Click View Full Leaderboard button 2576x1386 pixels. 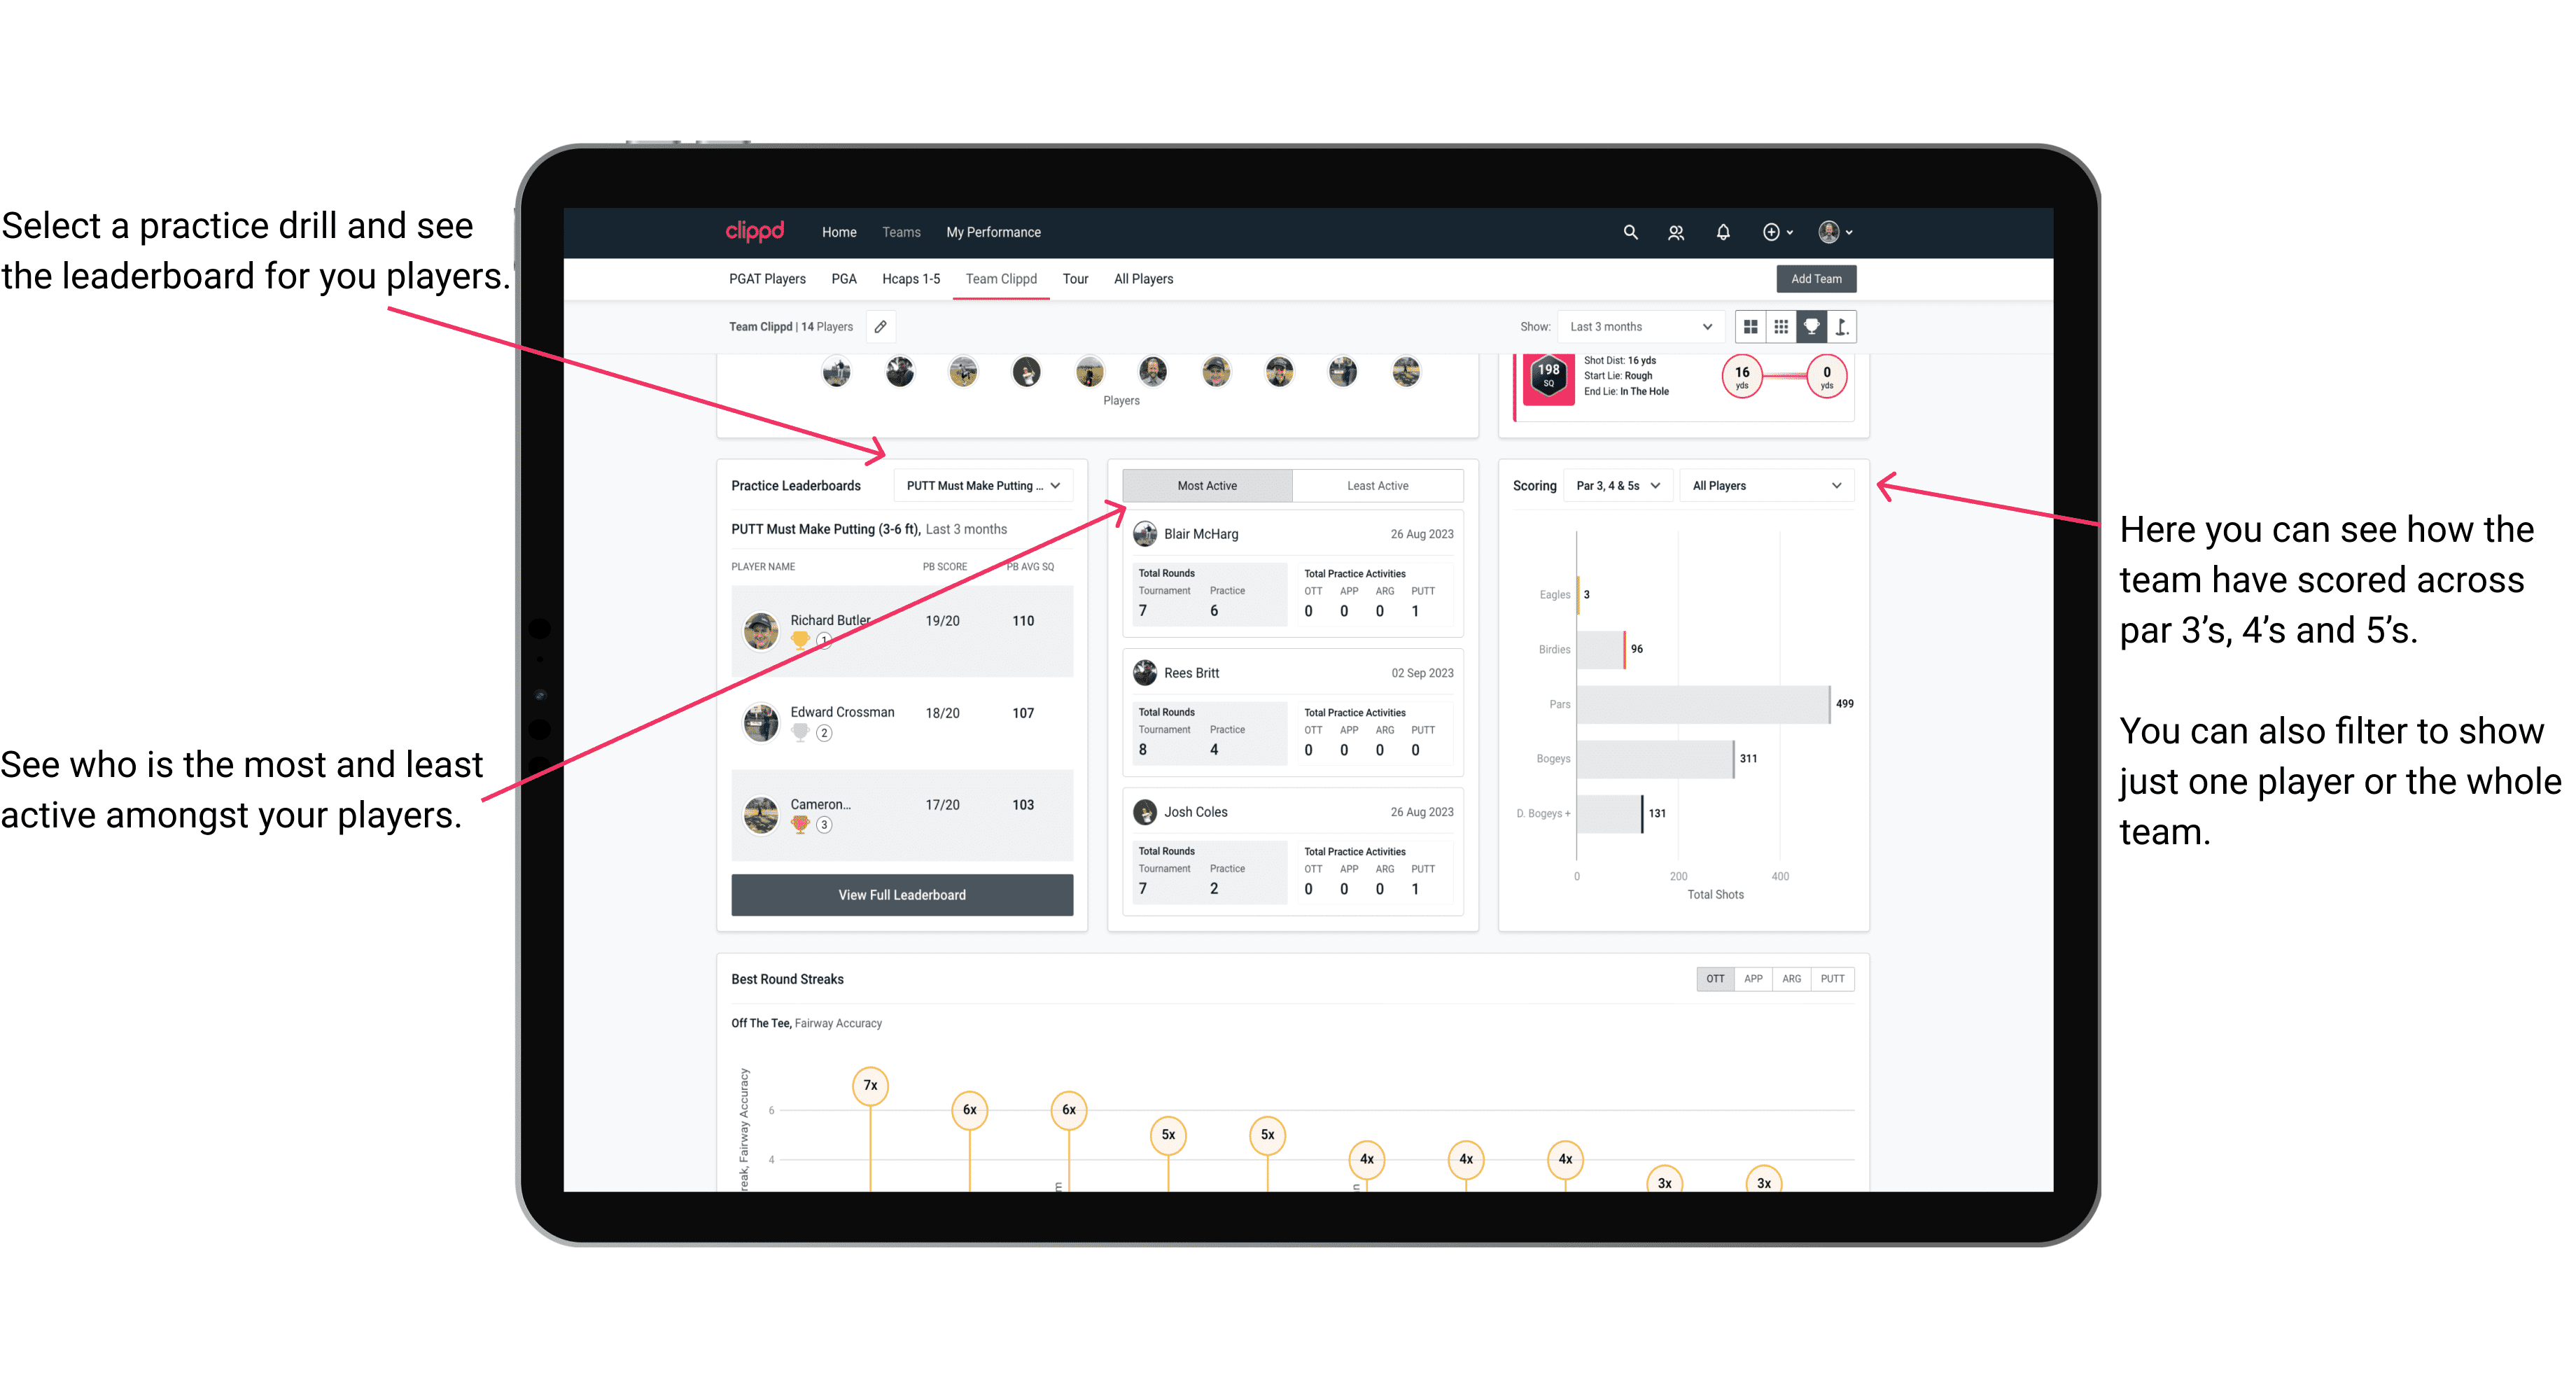pyautogui.click(x=902, y=895)
